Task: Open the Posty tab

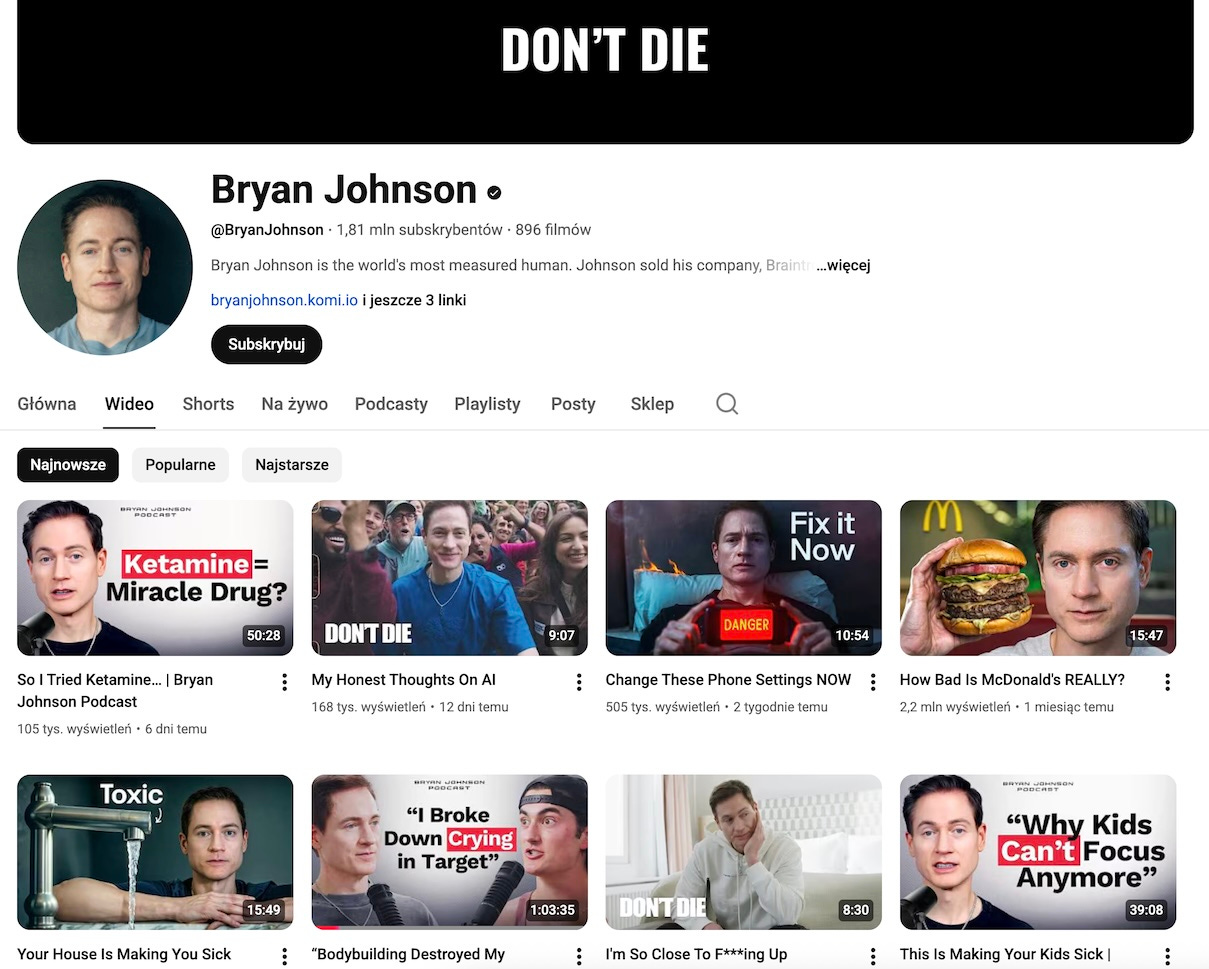Action: [x=573, y=404]
